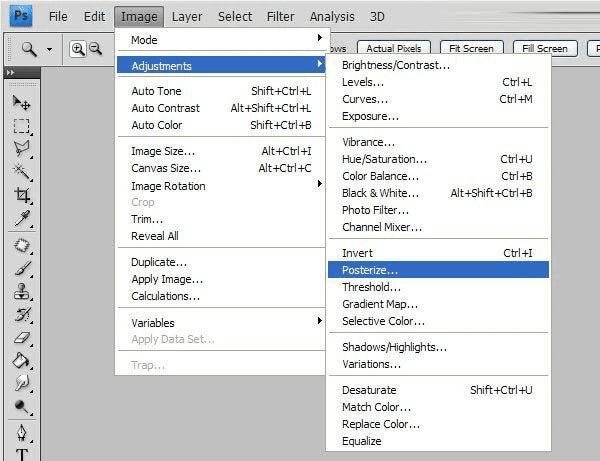This screenshot has height=461, width=600.
Task: Open the 3D menu
Action: (377, 16)
